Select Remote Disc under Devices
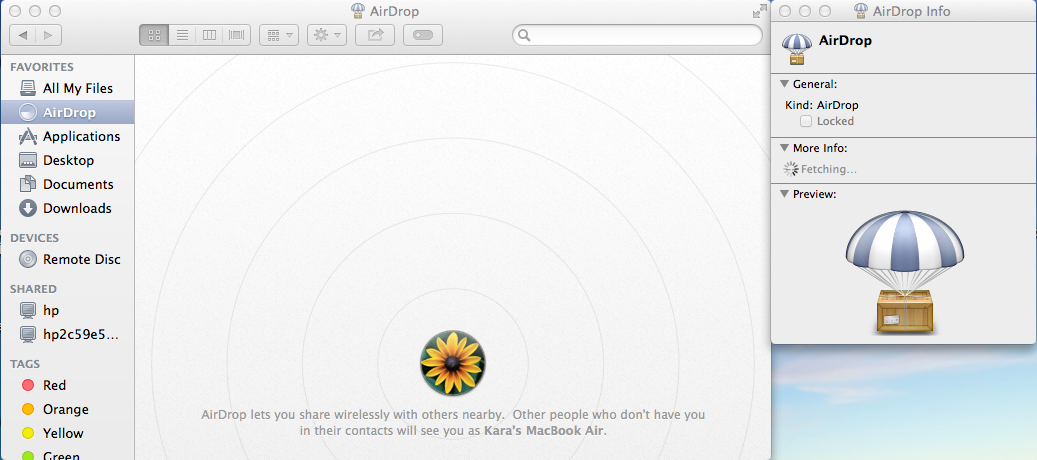 (x=67, y=259)
